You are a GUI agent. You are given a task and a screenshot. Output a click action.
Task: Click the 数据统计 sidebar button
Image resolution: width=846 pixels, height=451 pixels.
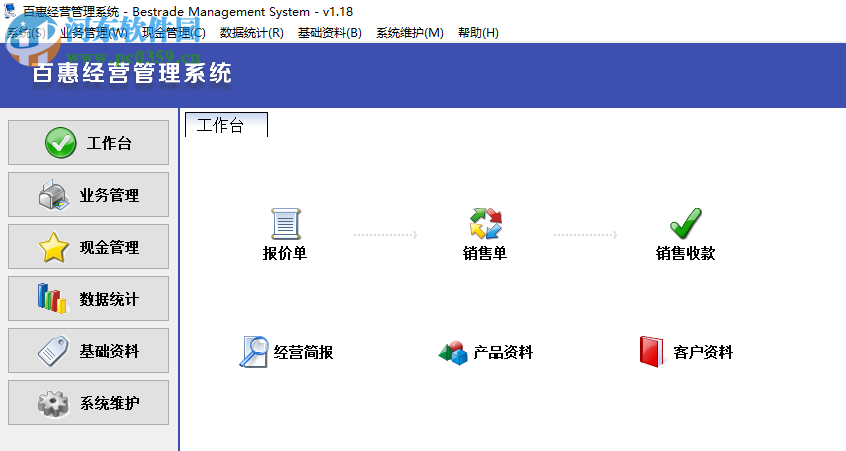(88, 298)
